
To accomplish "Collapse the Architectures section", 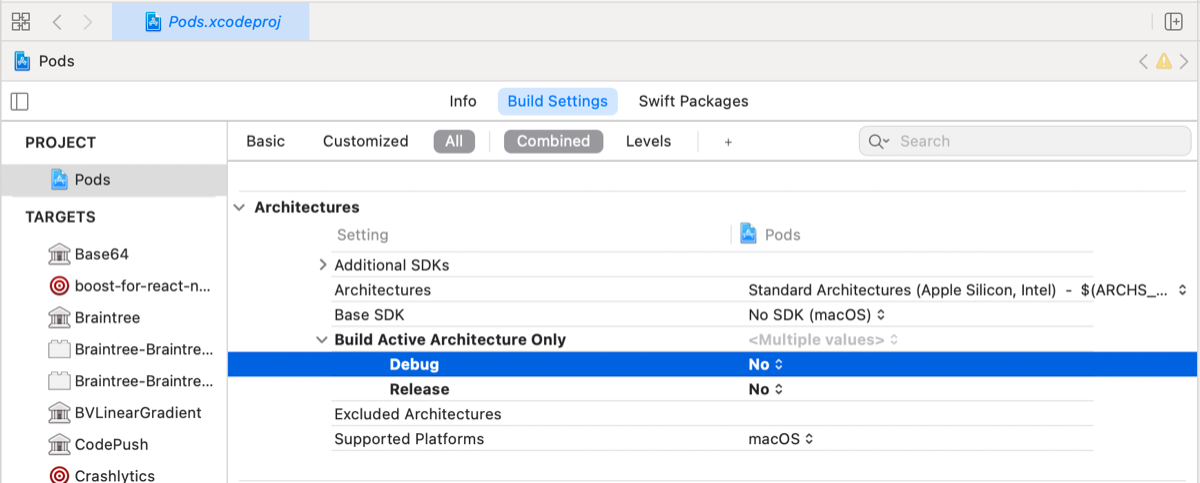I will tap(239, 207).
